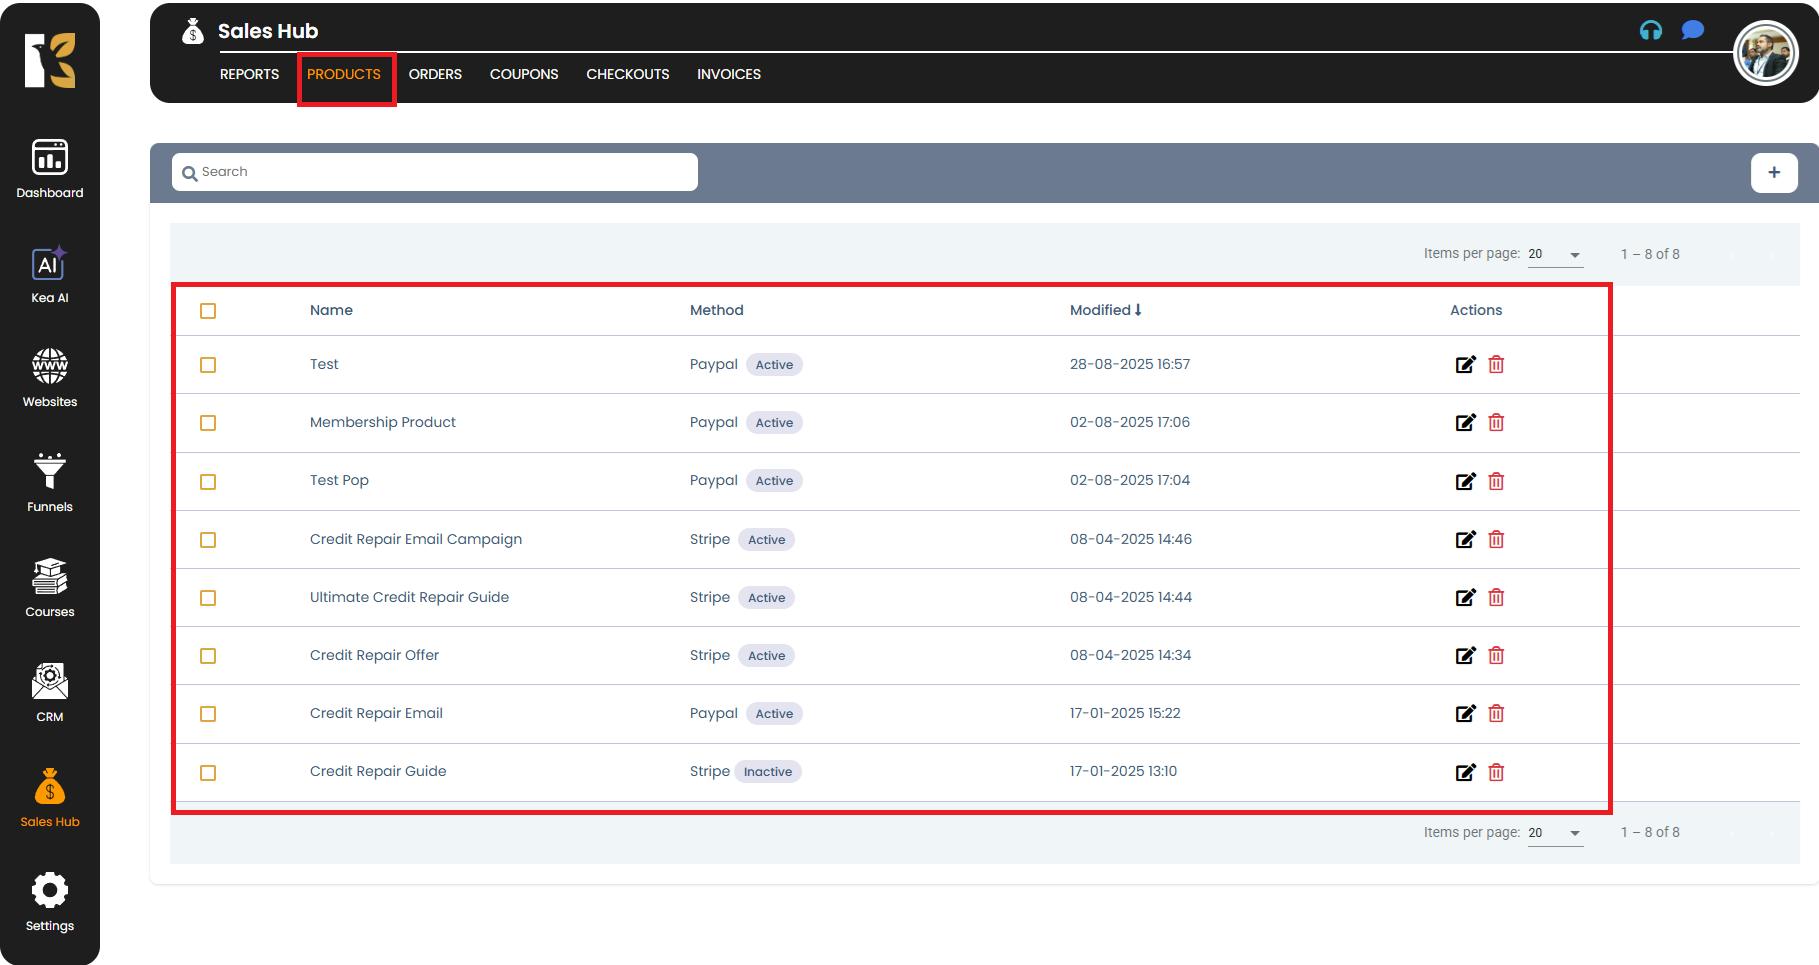The image size is (1819, 965).
Task: Open Settings gear in sidebar
Action: tap(49, 890)
